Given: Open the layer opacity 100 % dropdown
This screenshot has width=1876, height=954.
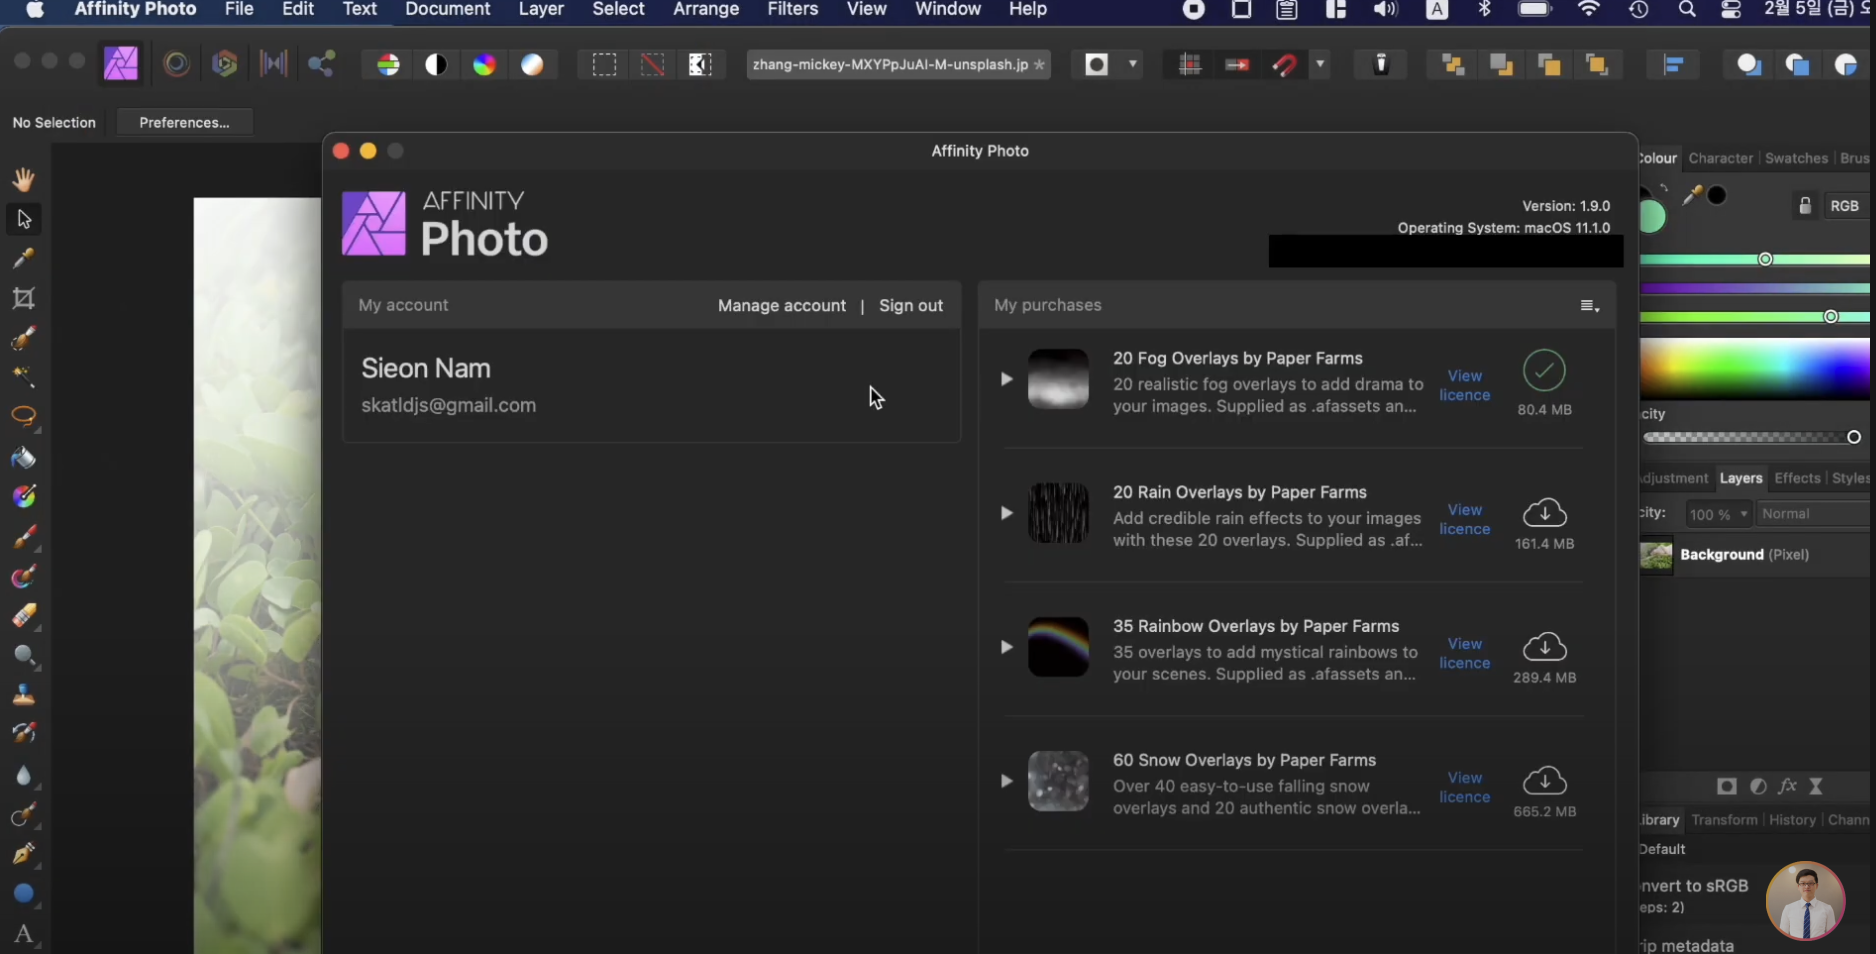Looking at the screenshot, I should (x=1718, y=514).
